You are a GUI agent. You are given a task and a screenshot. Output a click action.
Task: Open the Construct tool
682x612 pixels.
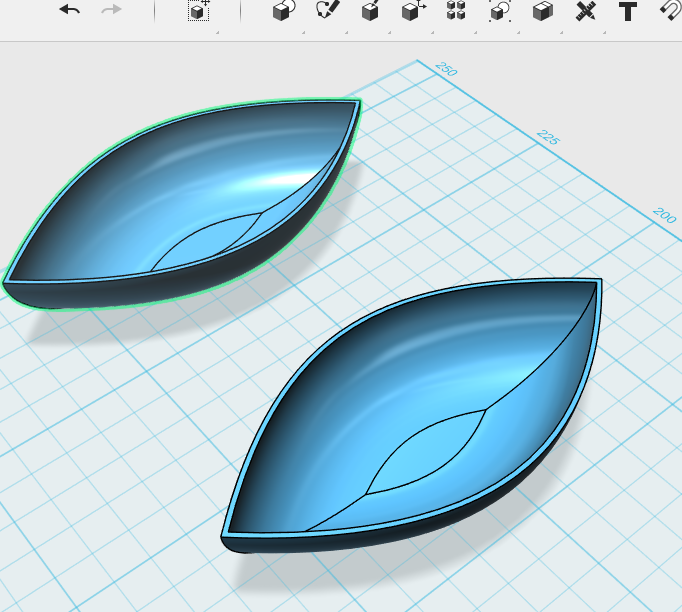click(x=370, y=10)
